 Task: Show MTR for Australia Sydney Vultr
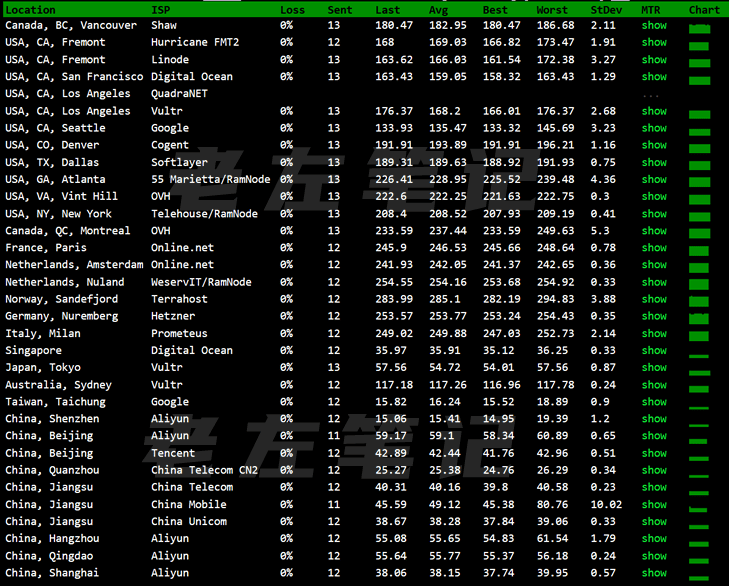654,385
